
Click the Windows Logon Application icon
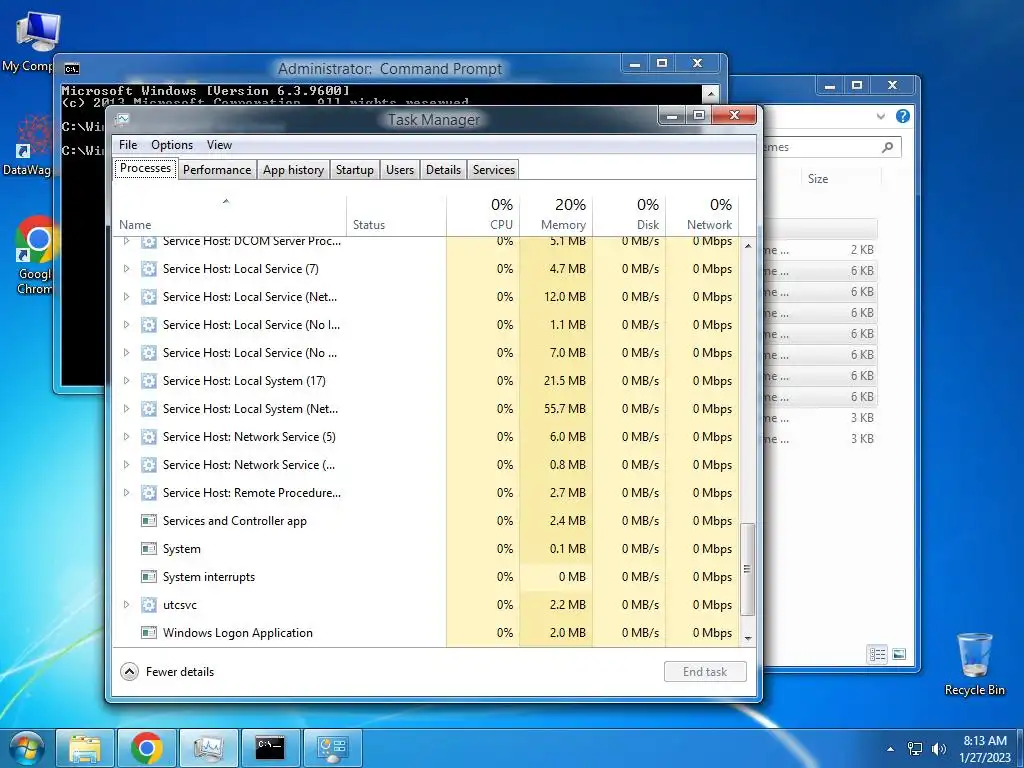click(149, 633)
